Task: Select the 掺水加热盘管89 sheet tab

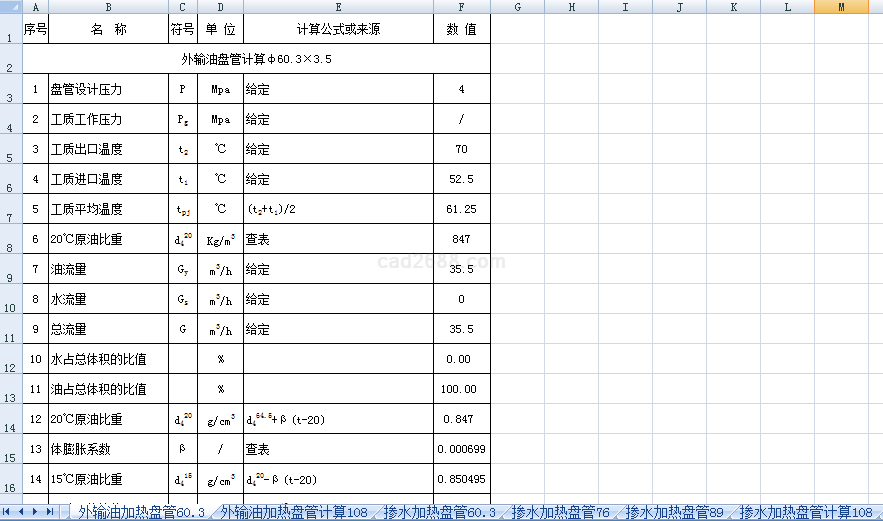Action: coord(674,512)
